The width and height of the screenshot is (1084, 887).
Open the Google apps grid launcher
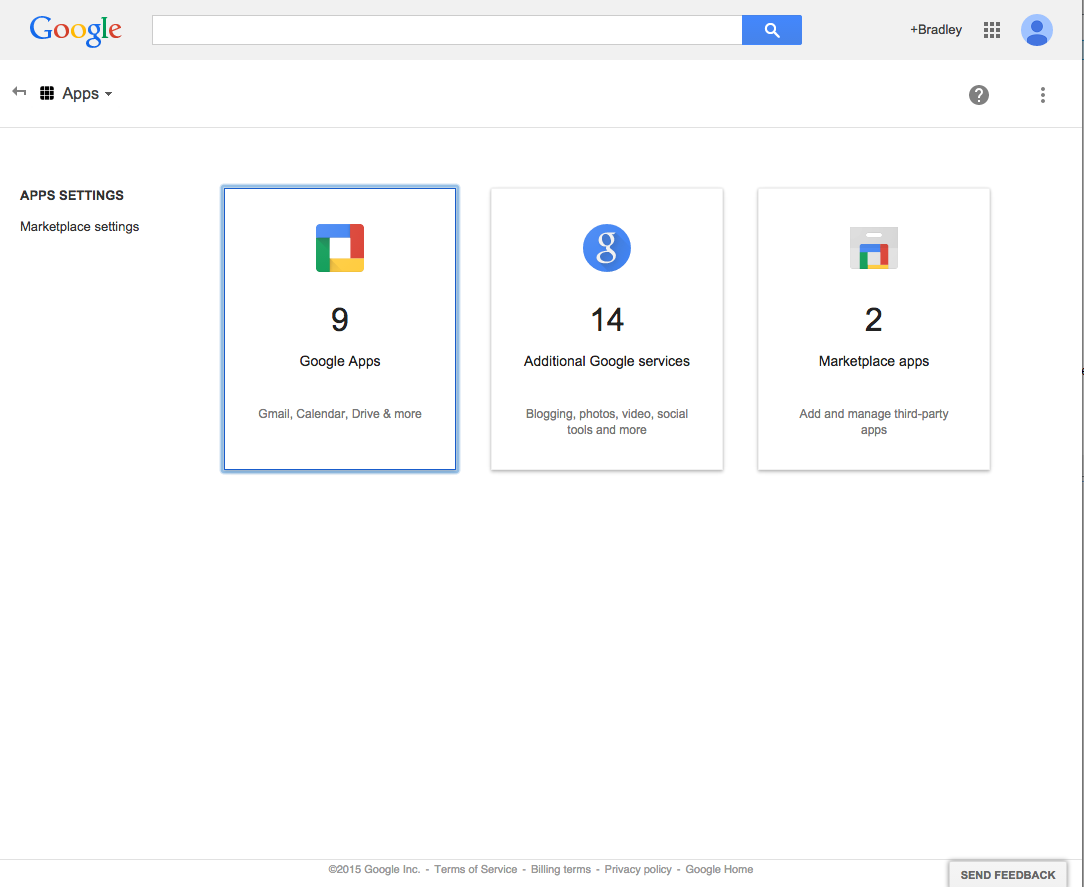tap(991, 30)
